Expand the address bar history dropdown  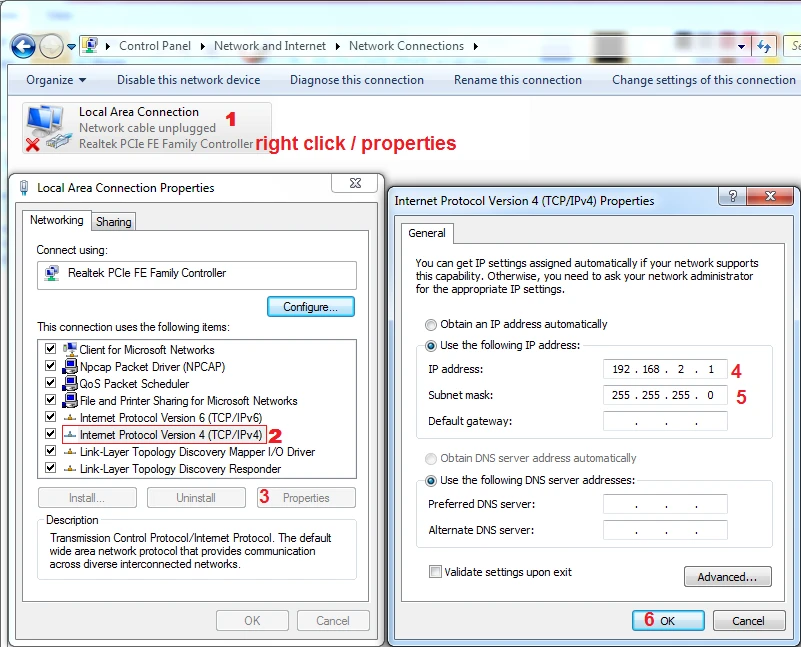click(x=742, y=46)
